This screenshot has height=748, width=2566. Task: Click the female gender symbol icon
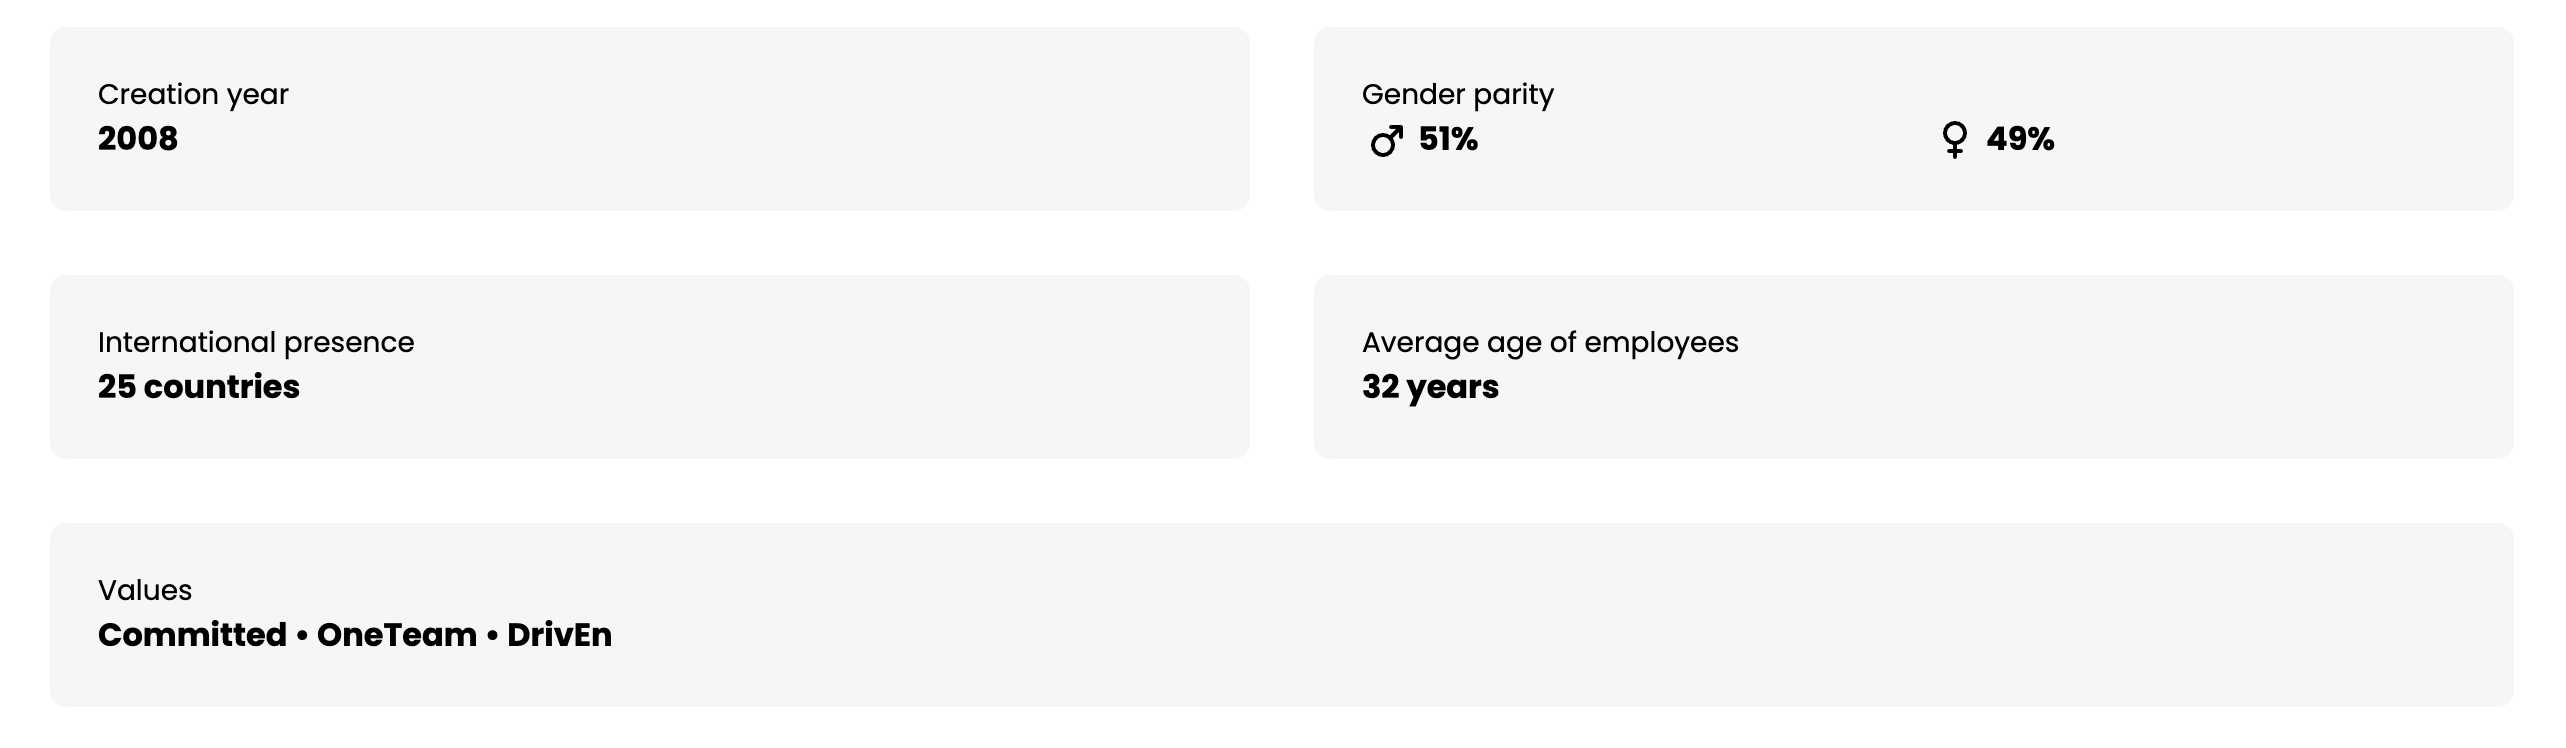pyautogui.click(x=1954, y=140)
